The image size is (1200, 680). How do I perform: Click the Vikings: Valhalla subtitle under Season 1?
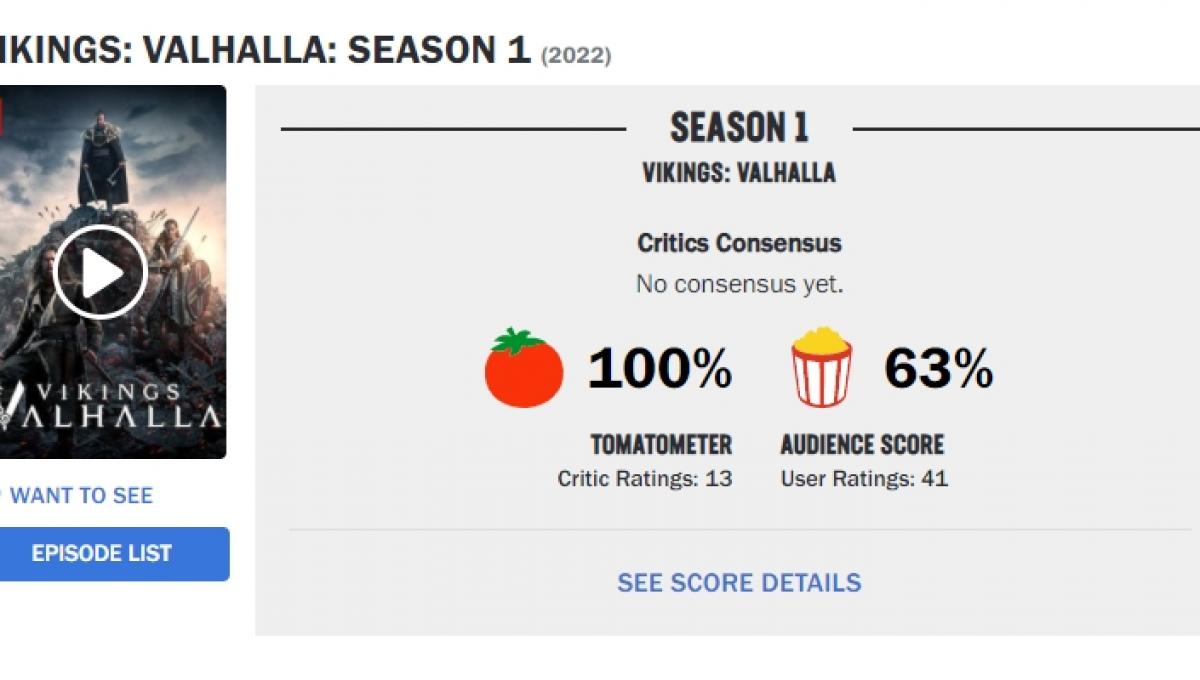pyautogui.click(x=740, y=171)
